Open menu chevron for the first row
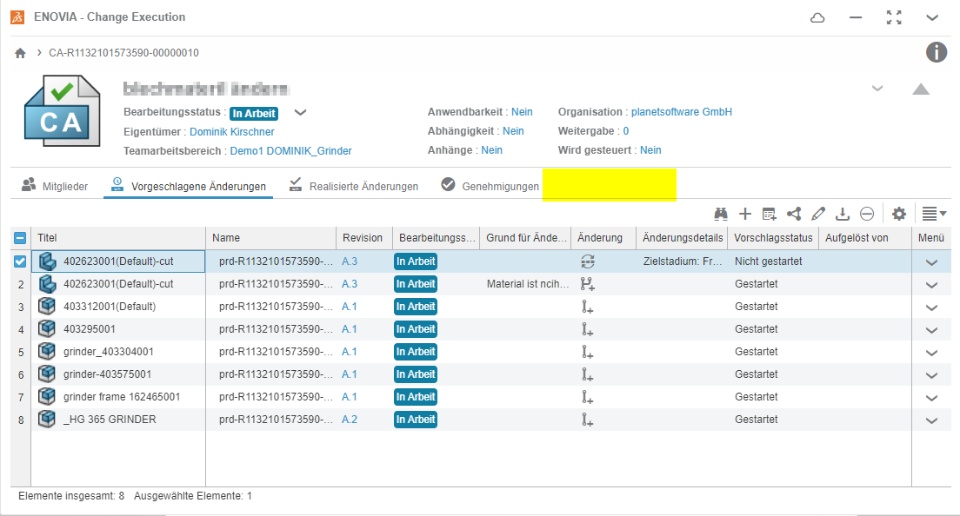960x516 pixels. coord(931,263)
